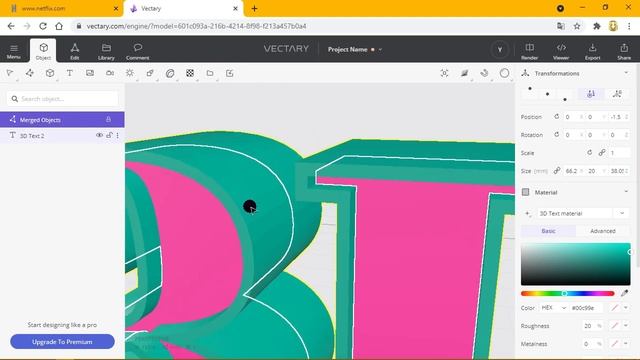Open the view plane shading icon
Image resolution: width=640 pixels, height=360 pixels.
point(464,73)
